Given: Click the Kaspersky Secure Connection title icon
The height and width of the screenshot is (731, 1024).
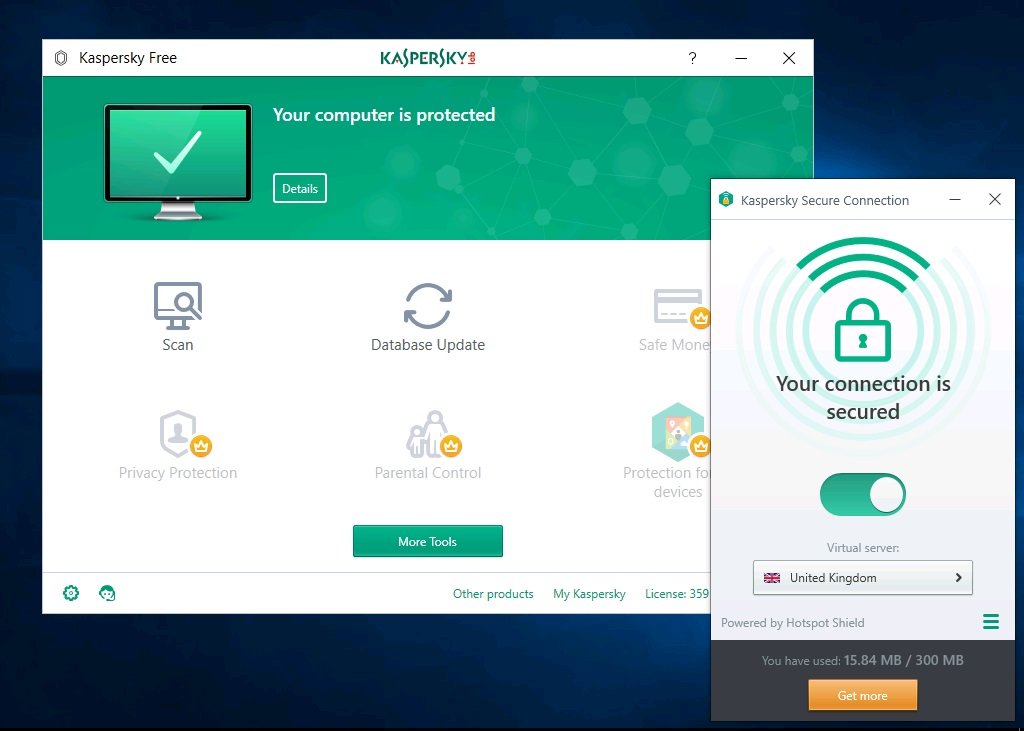Looking at the screenshot, I should 726,199.
